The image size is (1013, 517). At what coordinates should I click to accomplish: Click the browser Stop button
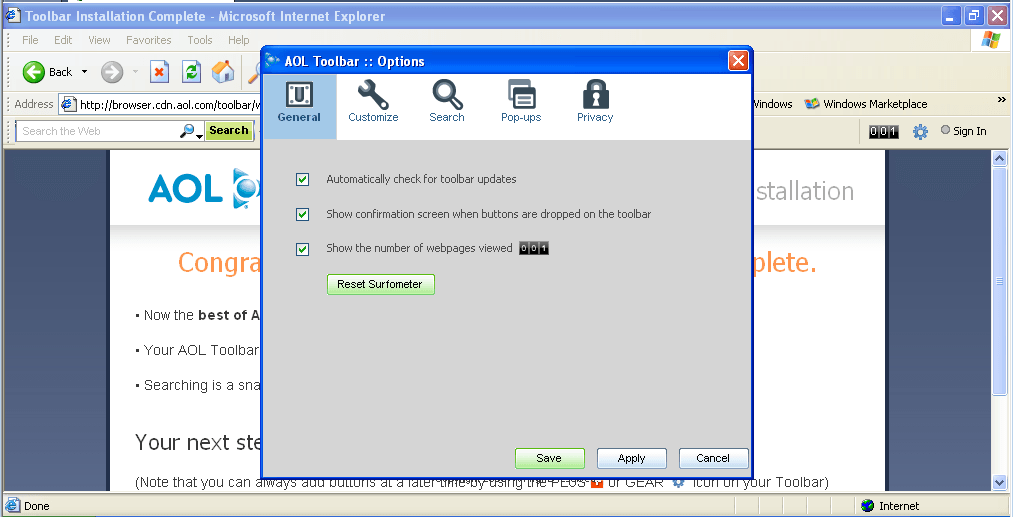159,72
